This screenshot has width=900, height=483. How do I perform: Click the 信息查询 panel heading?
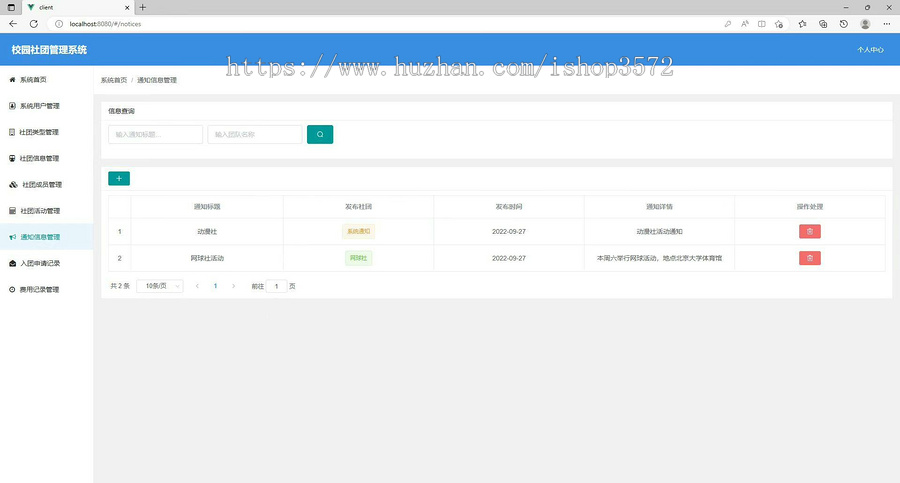pyautogui.click(x=121, y=111)
